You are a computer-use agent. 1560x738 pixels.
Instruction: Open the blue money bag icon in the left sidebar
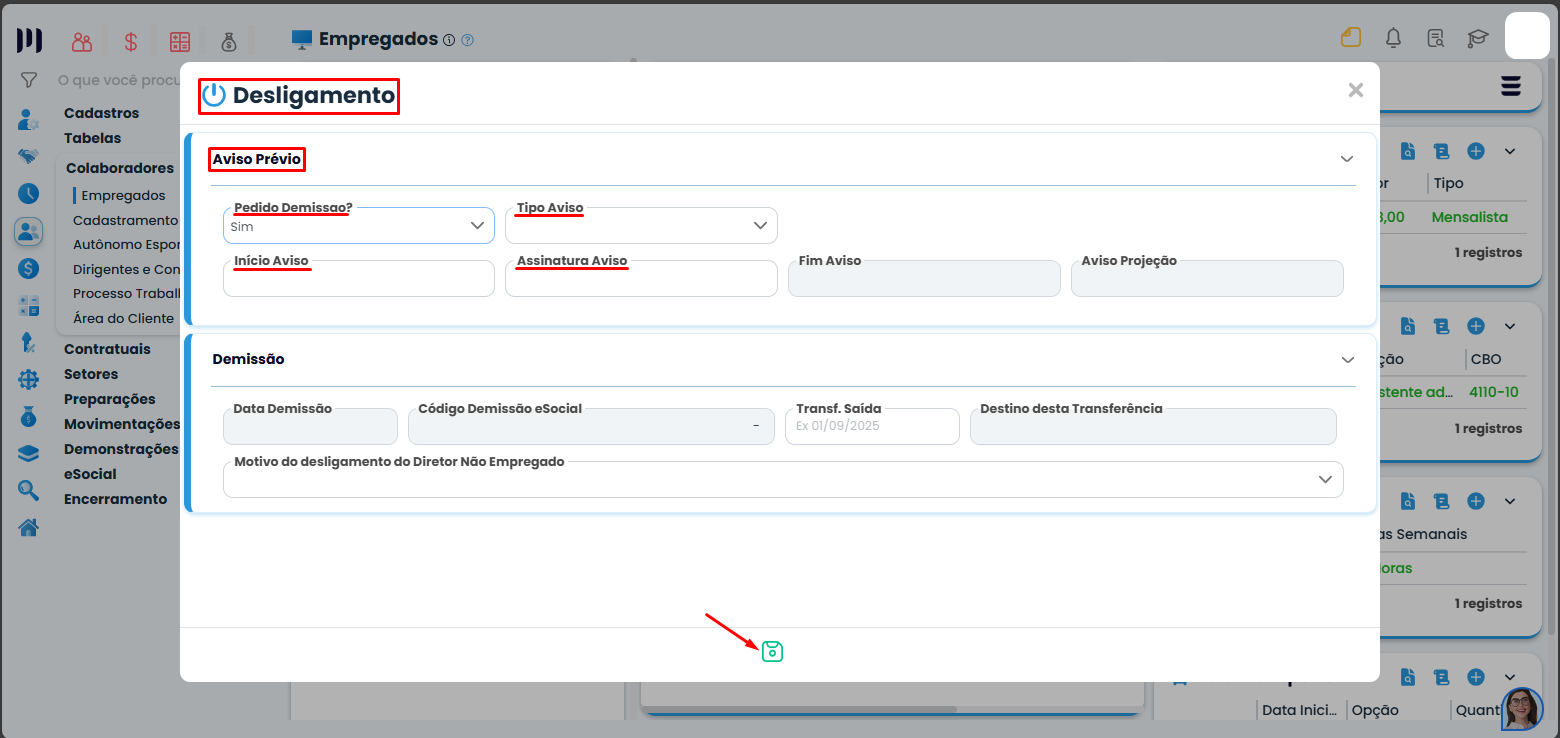click(x=28, y=417)
